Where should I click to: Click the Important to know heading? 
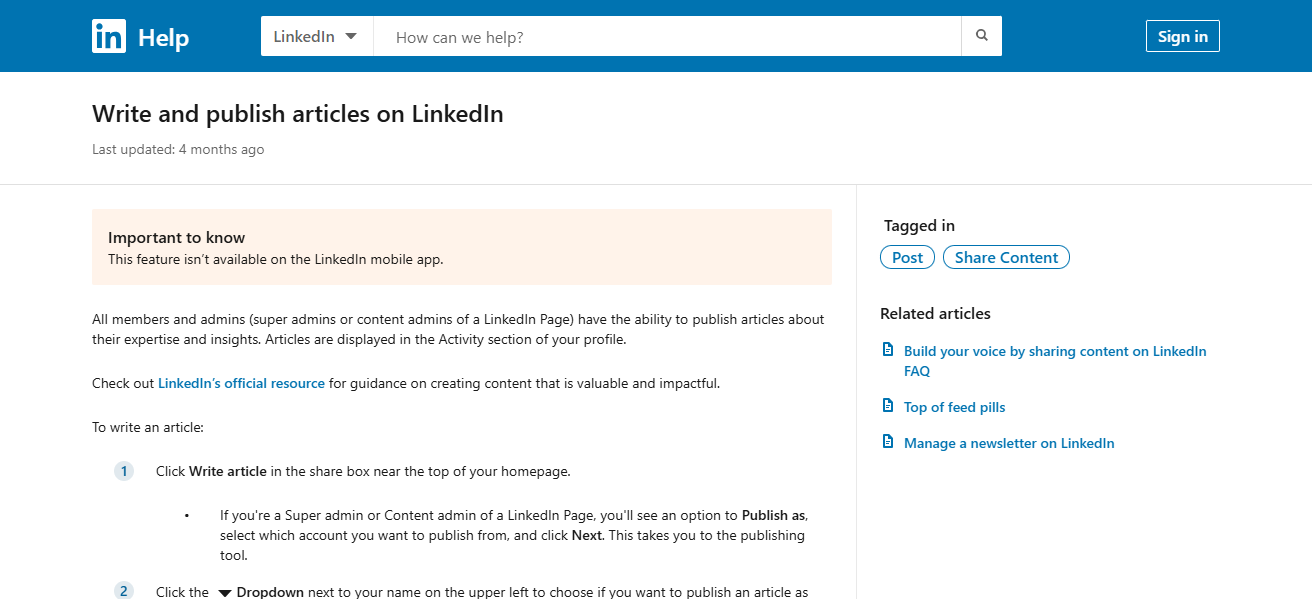point(177,237)
